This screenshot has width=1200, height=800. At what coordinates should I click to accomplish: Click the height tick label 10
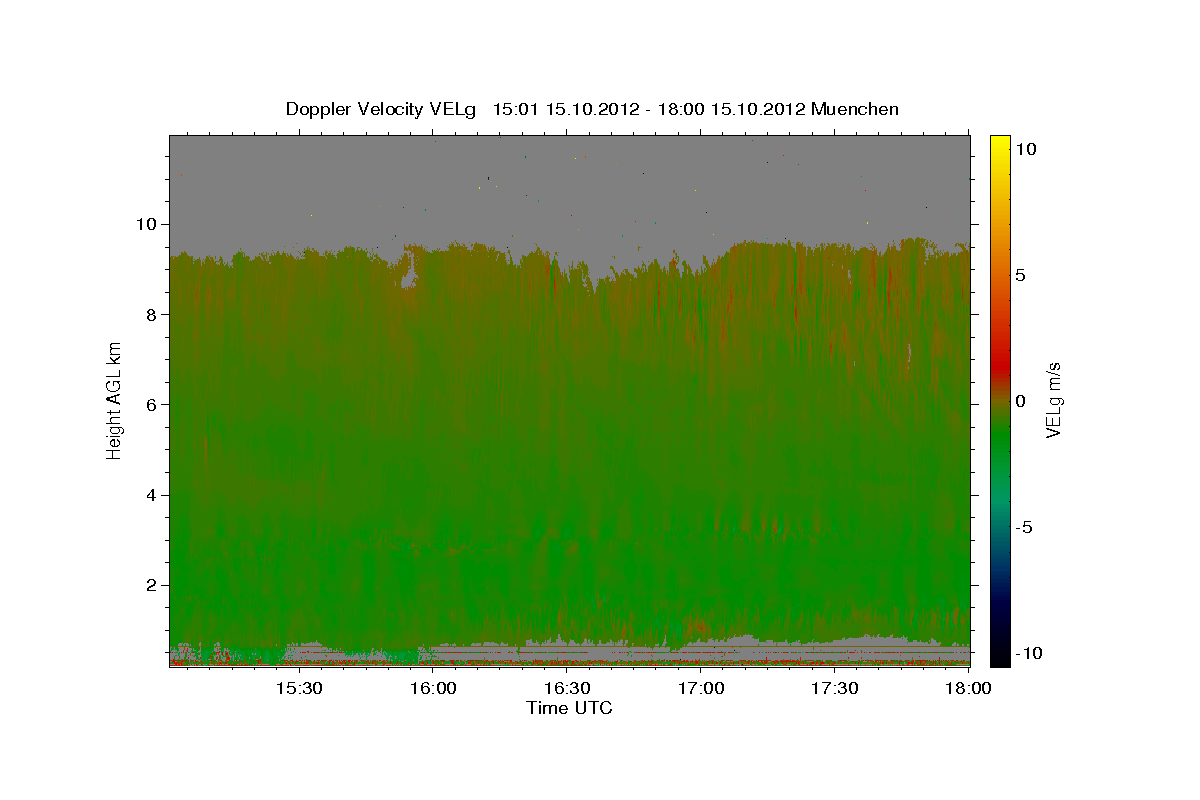point(147,224)
